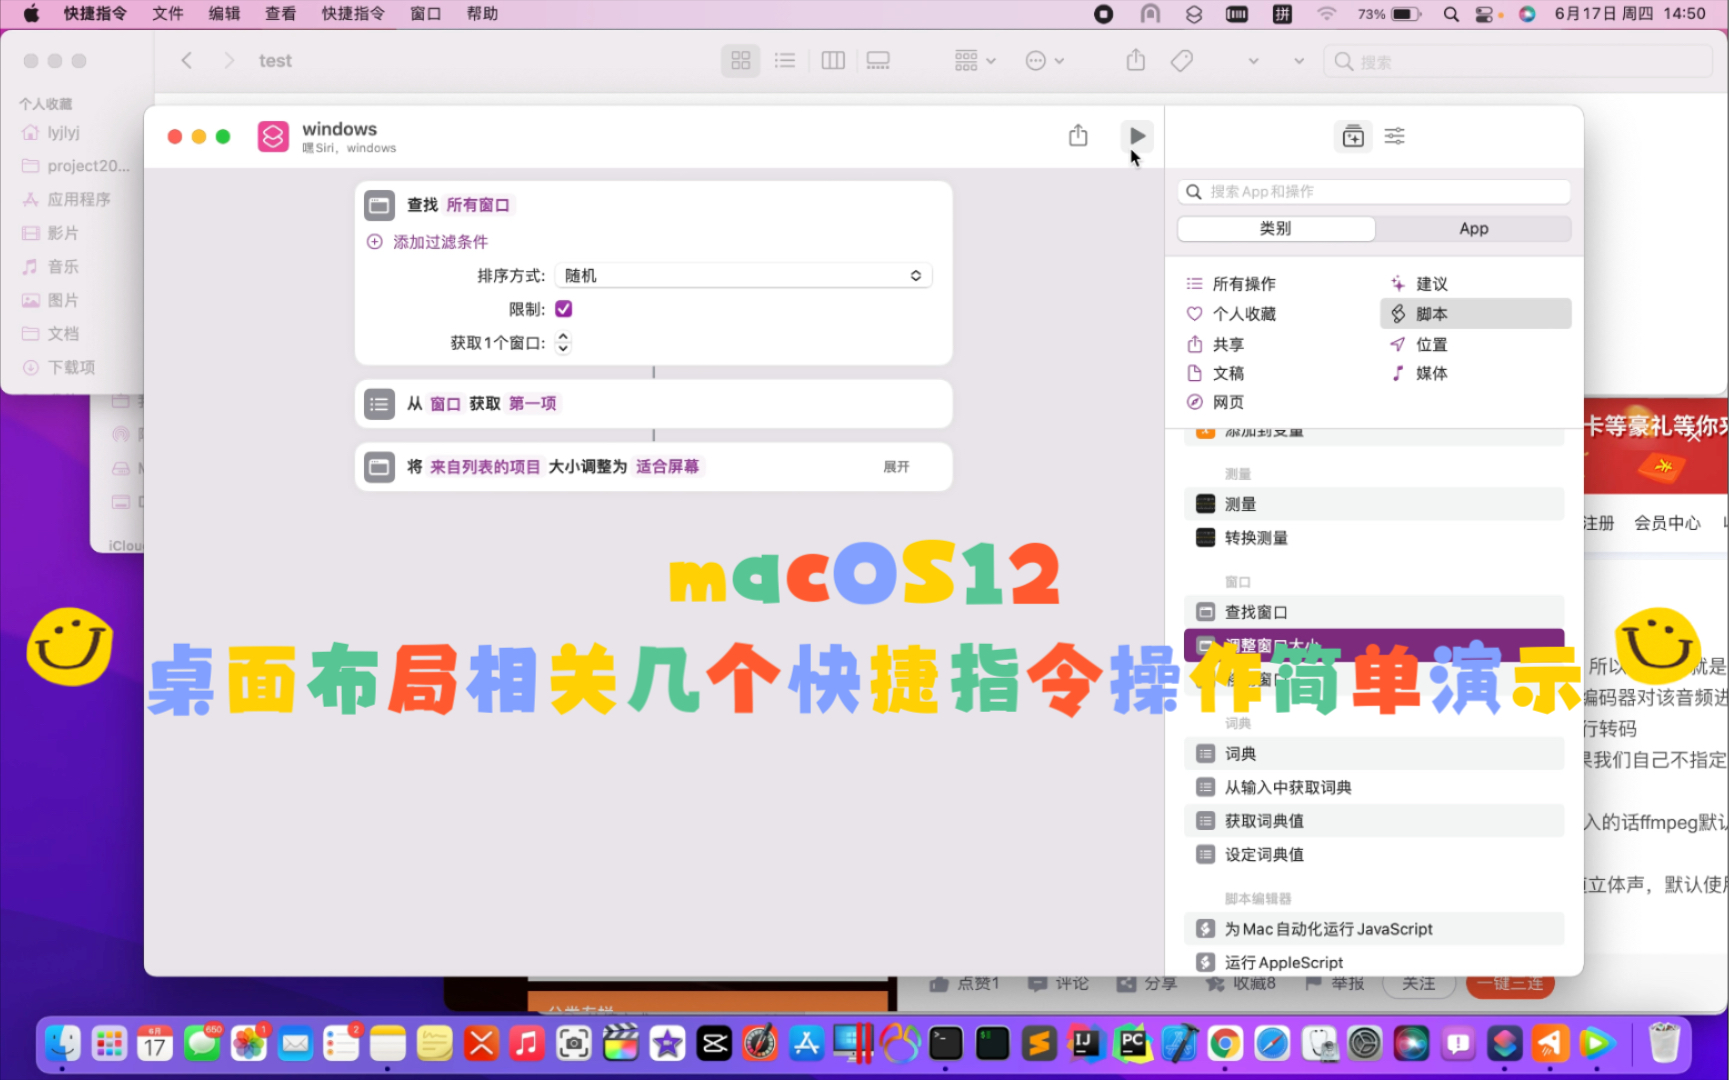Screen dimensions: 1729x1080
Task: Open the action library panel icon
Action: pos(1352,136)
